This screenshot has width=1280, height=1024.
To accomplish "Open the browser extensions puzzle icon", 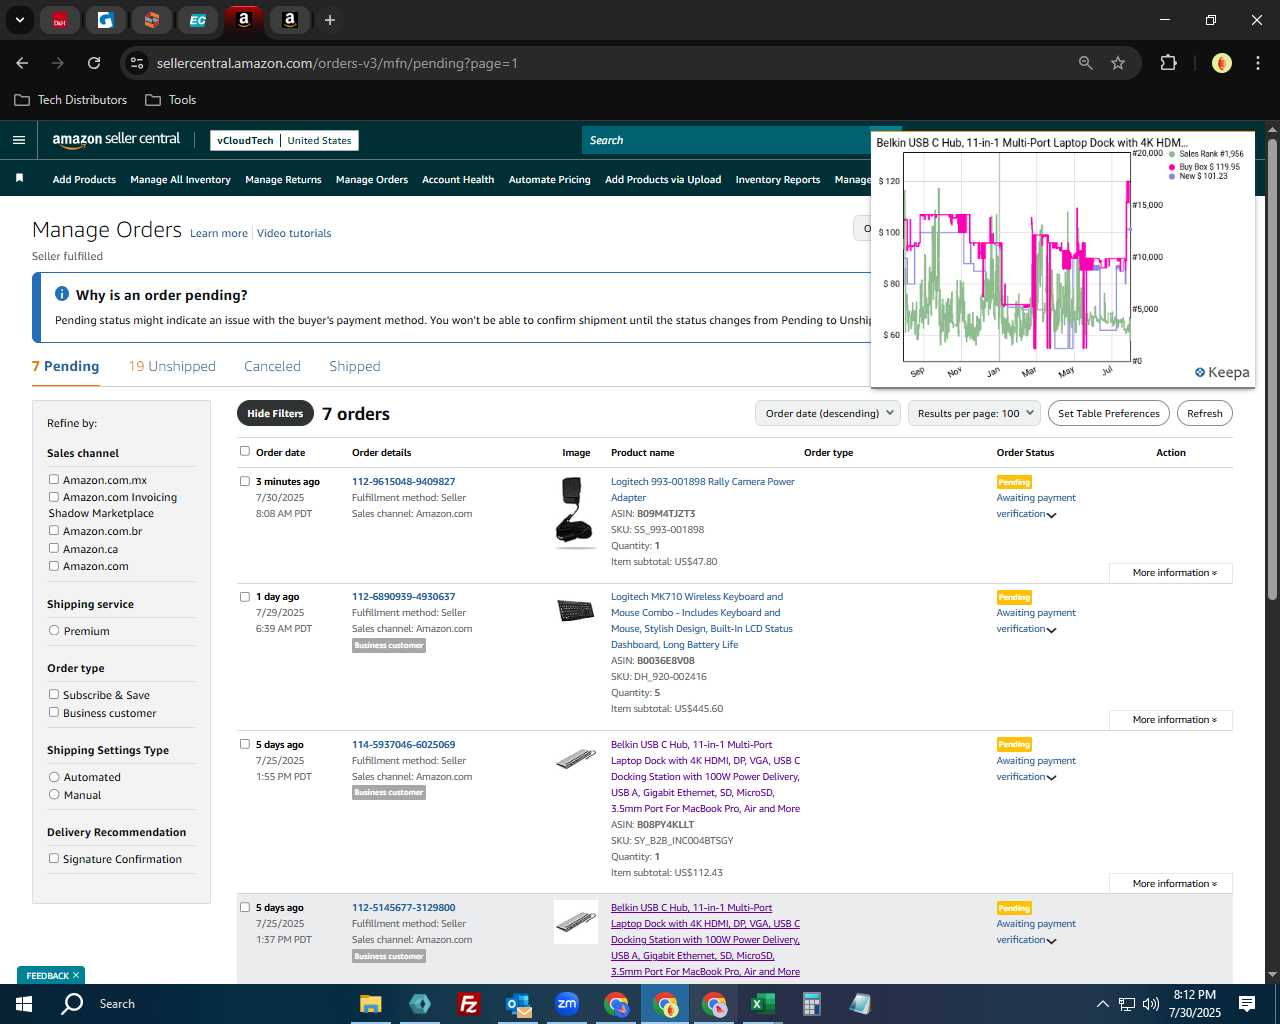I will pos(1168,63).
